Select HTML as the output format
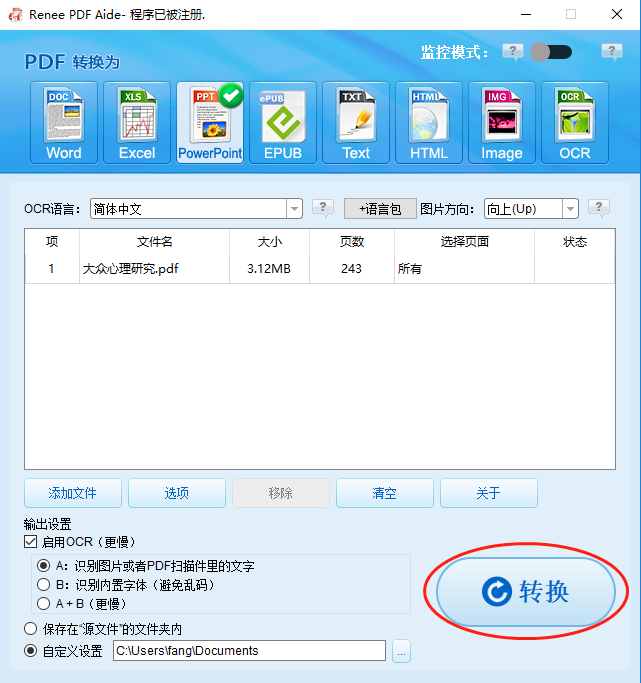This screenshot has height=683, width=641. [x=429, y=123]
